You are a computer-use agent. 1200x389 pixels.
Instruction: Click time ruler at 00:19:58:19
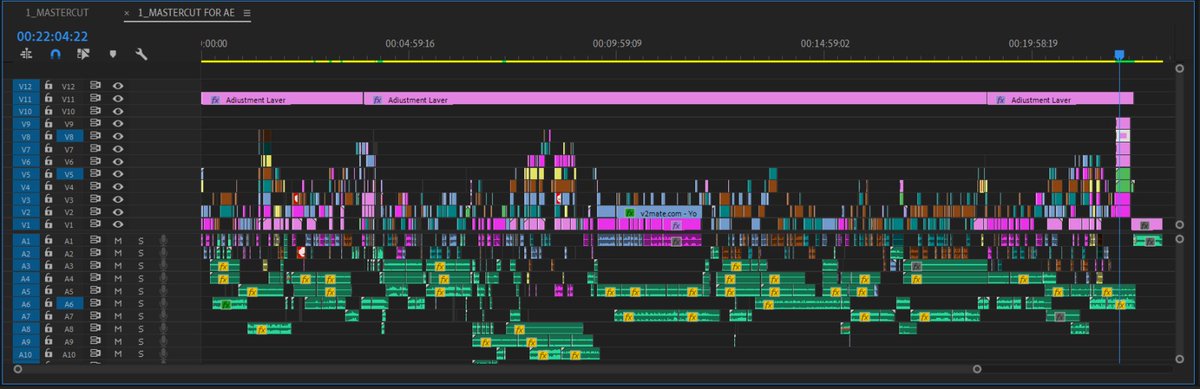(x=1033, y=44)
